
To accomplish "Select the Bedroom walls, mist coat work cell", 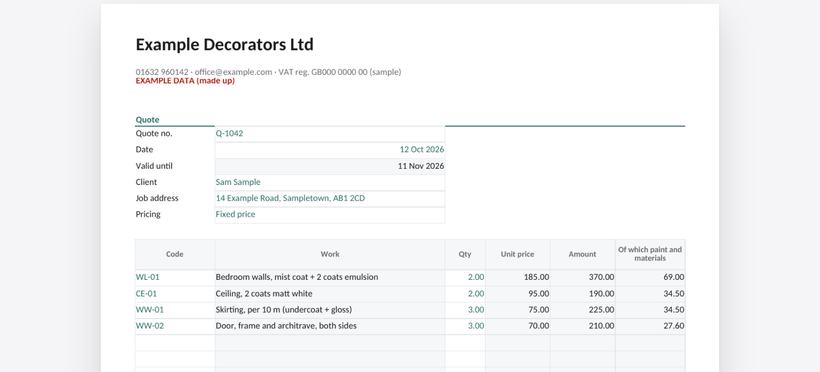I will pos(330,277).
